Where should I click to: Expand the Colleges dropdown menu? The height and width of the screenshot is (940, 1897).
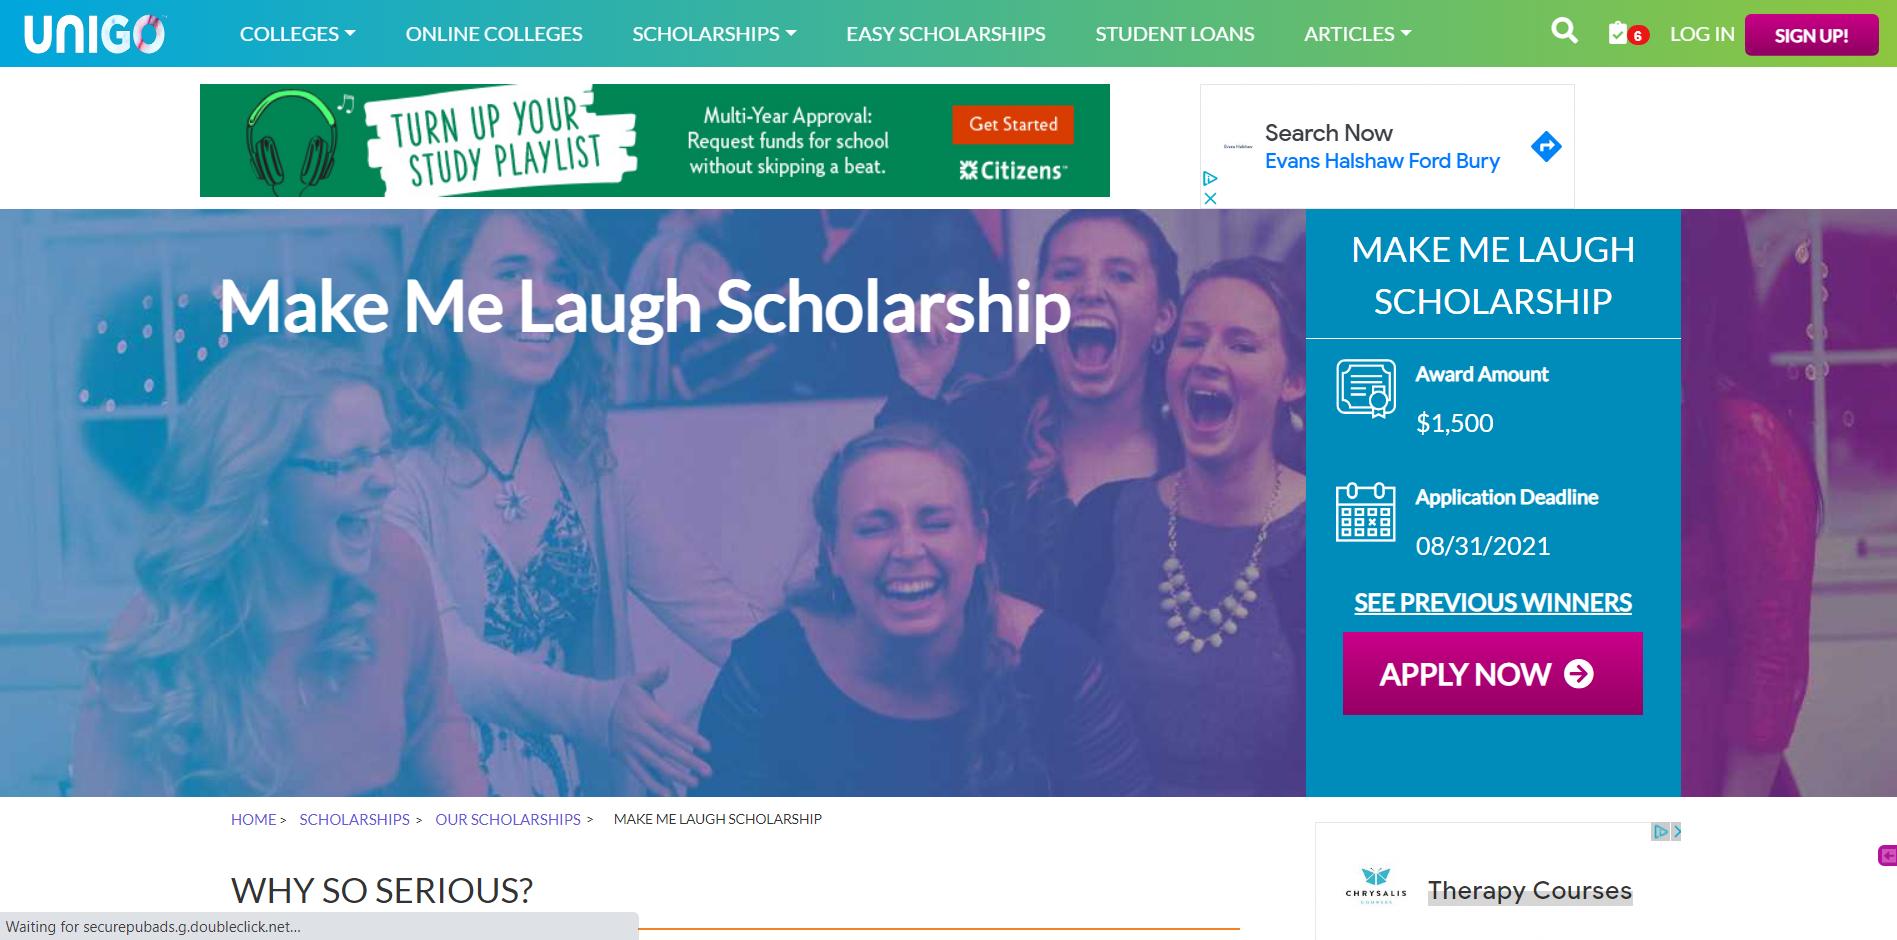click(x=297, y=34)
